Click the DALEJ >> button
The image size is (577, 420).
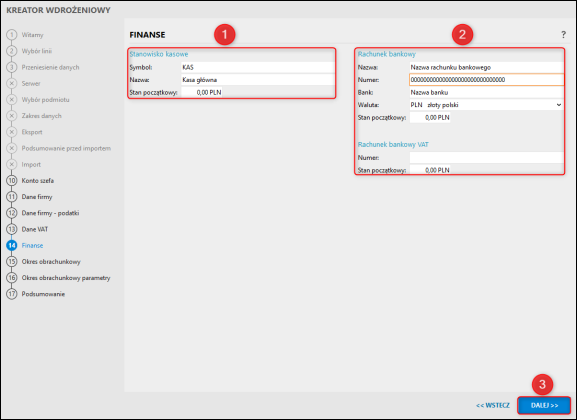click(544, 405)
